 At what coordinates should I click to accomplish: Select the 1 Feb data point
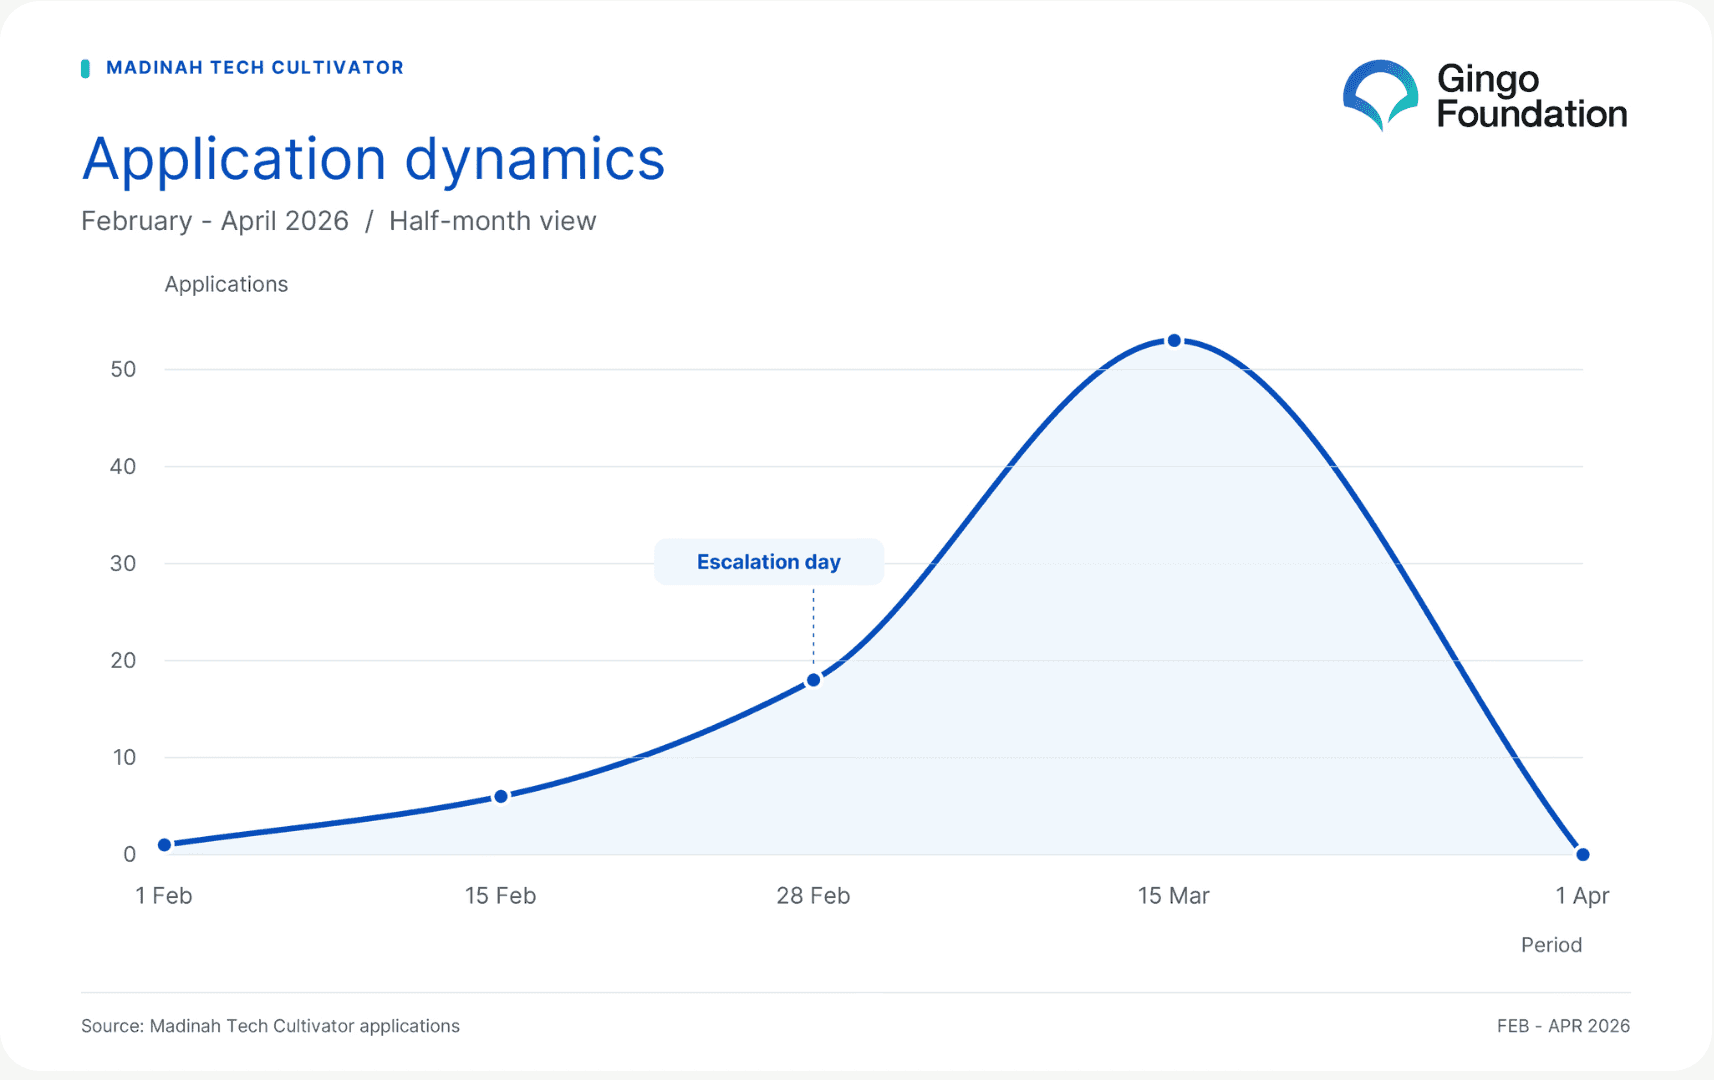click(165, 845)
